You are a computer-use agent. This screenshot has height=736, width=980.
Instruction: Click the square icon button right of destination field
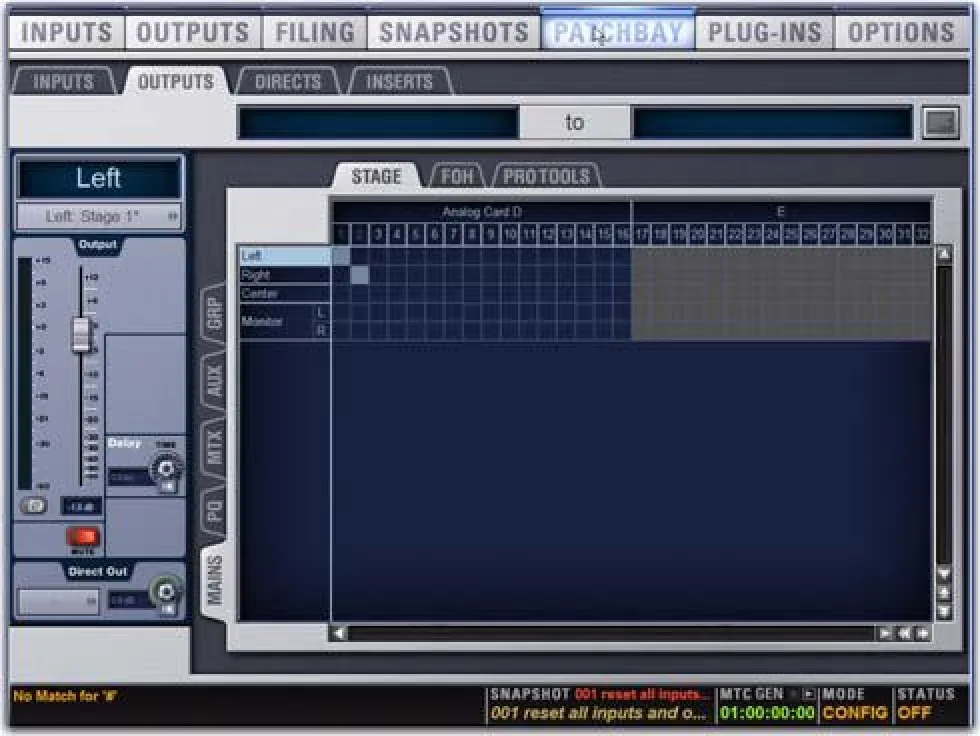pos(941,122)
